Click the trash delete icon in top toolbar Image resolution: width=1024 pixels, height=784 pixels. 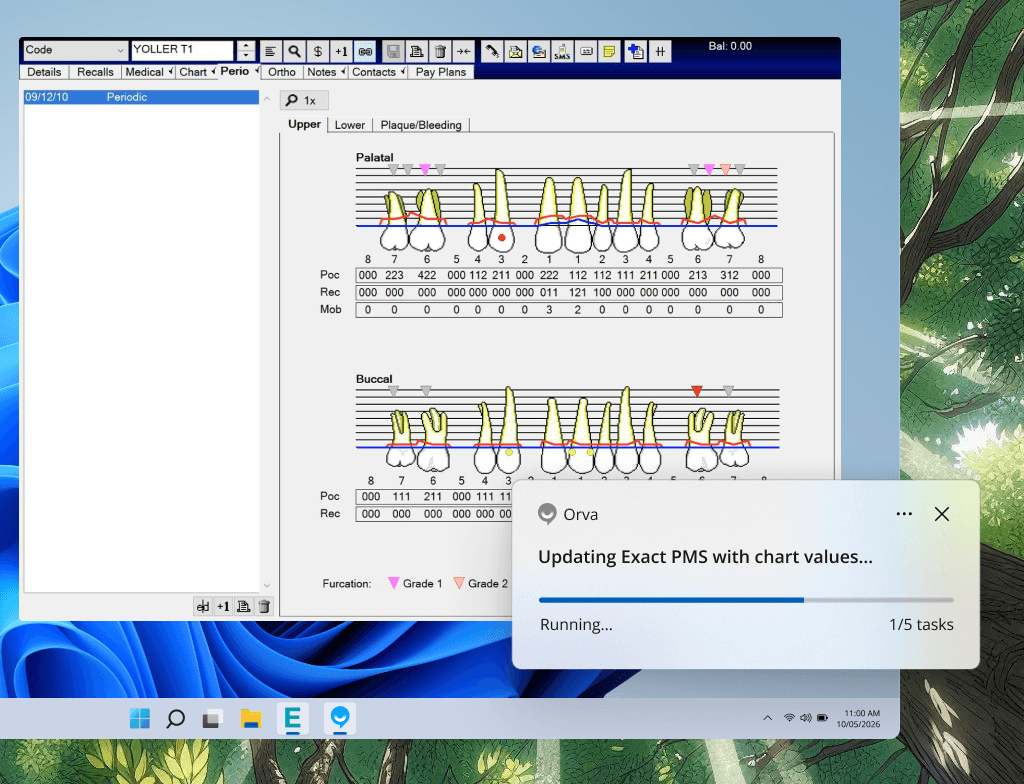pyautogui.click(x=439, y=51)
